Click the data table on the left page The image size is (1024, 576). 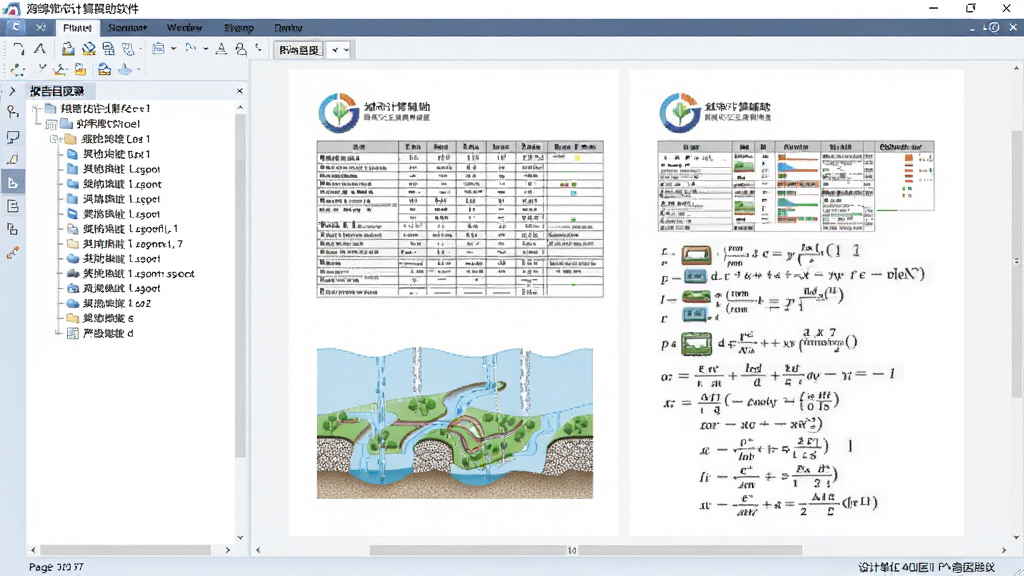460,219
